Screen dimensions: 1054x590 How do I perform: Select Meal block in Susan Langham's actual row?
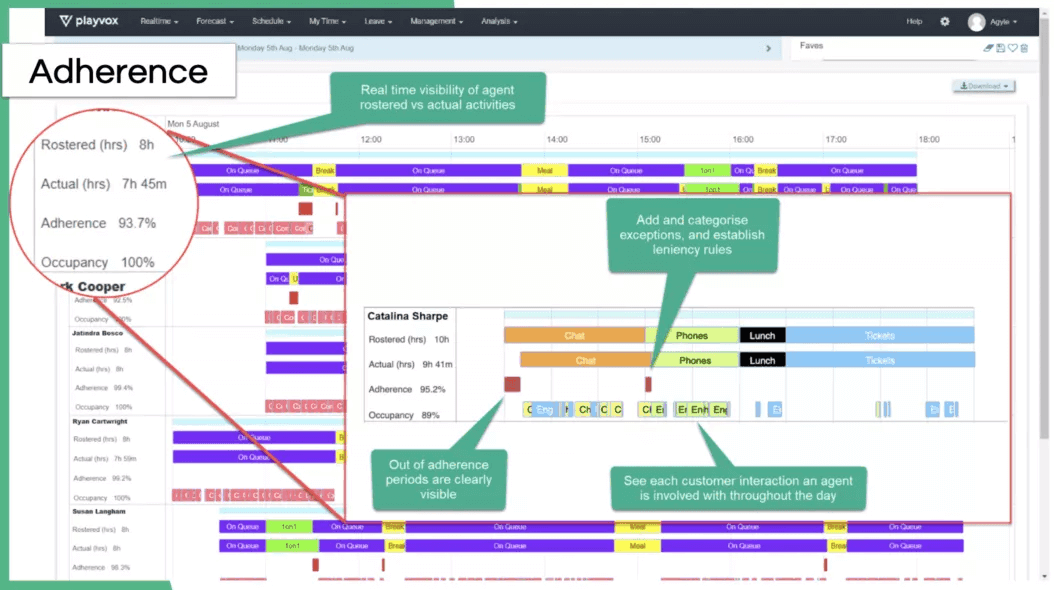click(x=637, y=546)
